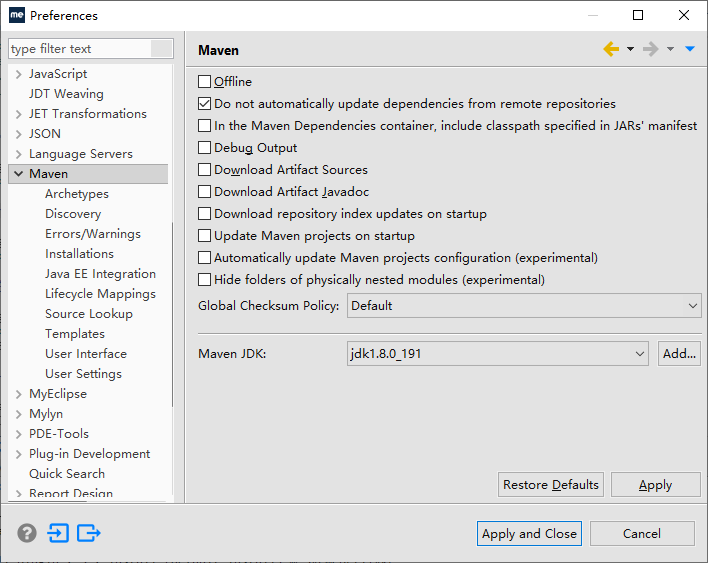The image size is (708, 563).
Task: Click Add... button next to Maven JDK
Action: (x=679, y=354)
